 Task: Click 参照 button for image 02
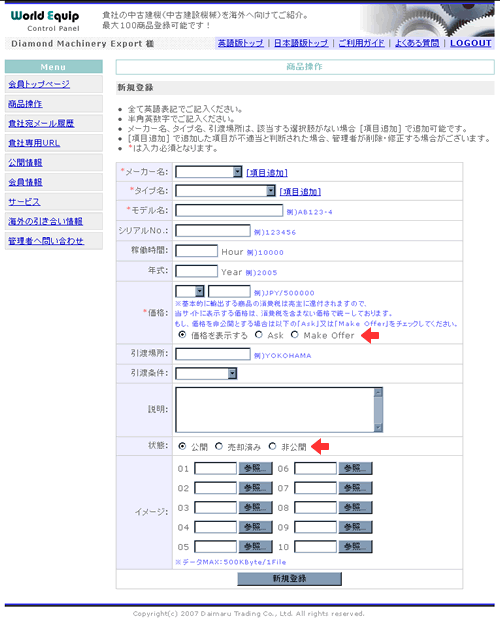(255, 488)
